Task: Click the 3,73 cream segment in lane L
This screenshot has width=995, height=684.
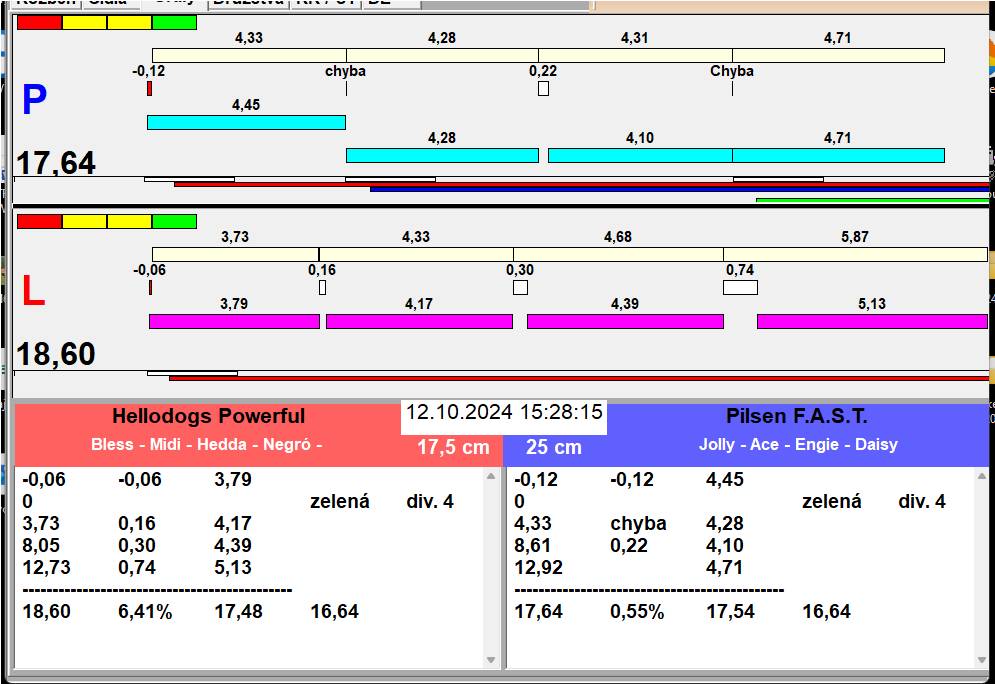Action: [x=235, y=254]
